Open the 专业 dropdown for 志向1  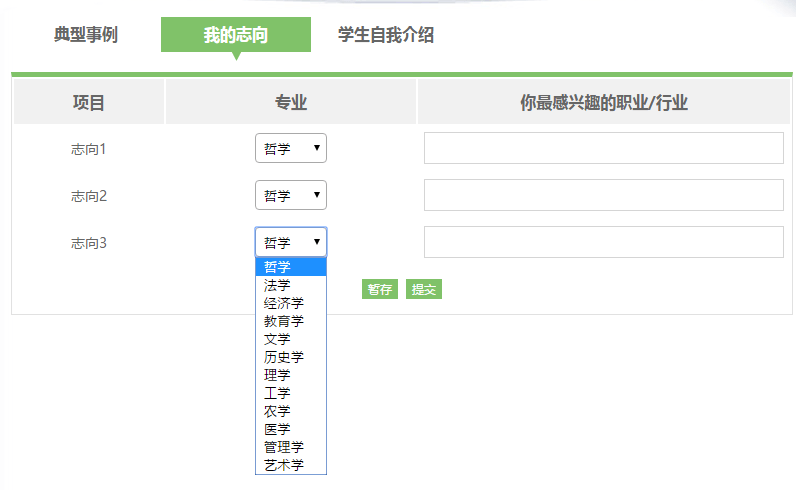pos(291,148)
